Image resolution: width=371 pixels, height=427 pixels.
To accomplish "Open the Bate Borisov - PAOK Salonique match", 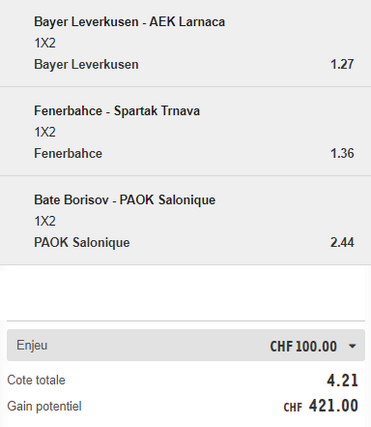I will [125, 200].
